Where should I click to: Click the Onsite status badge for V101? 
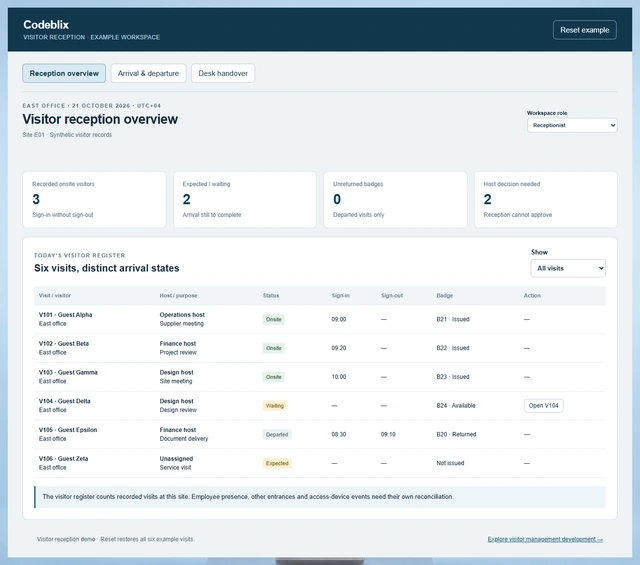click(x=273, y=319)
